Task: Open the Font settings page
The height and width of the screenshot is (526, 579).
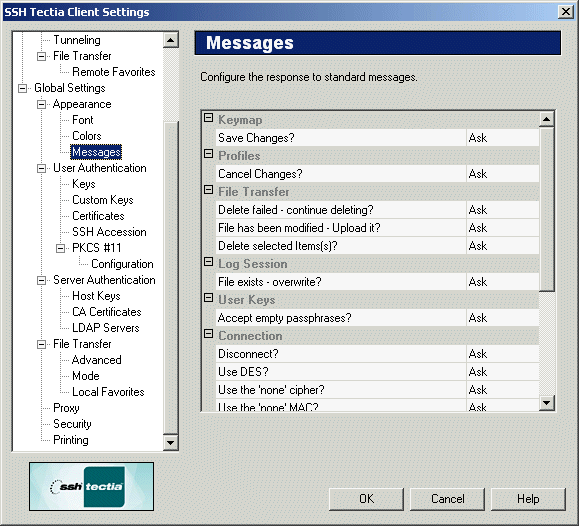Action: point(83,120)
